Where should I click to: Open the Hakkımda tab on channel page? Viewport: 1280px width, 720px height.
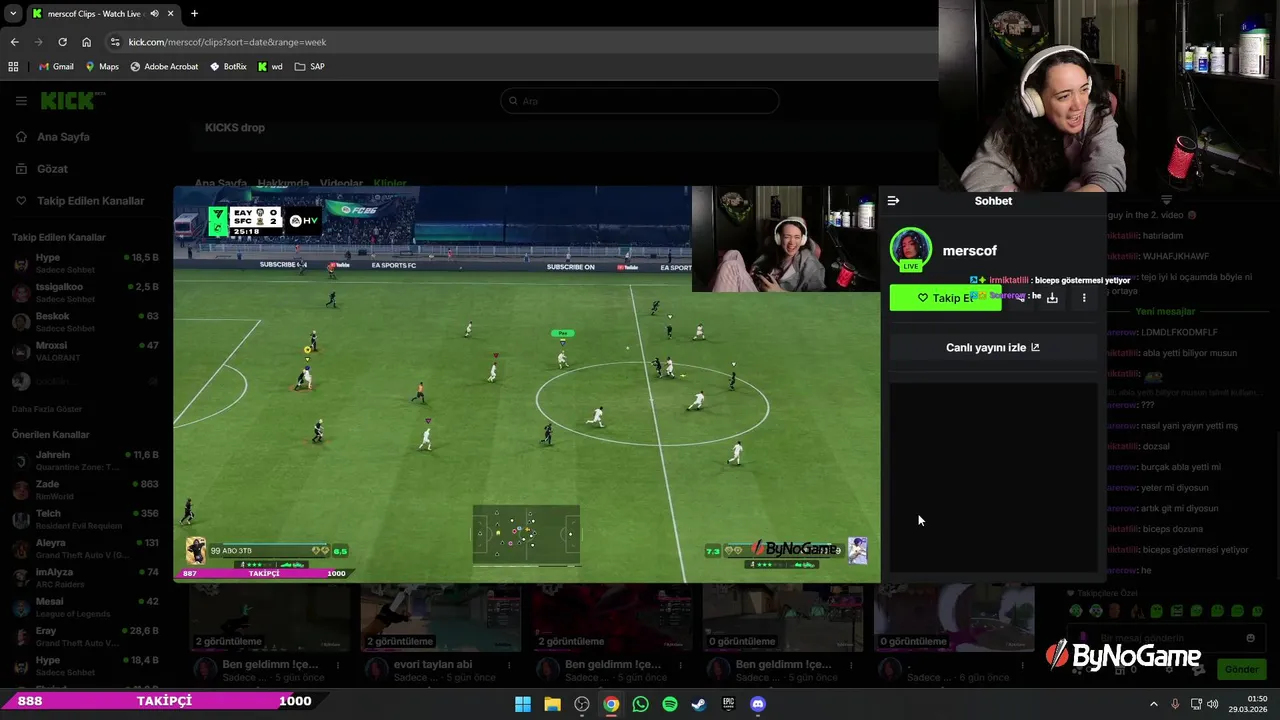click(283, 184)
